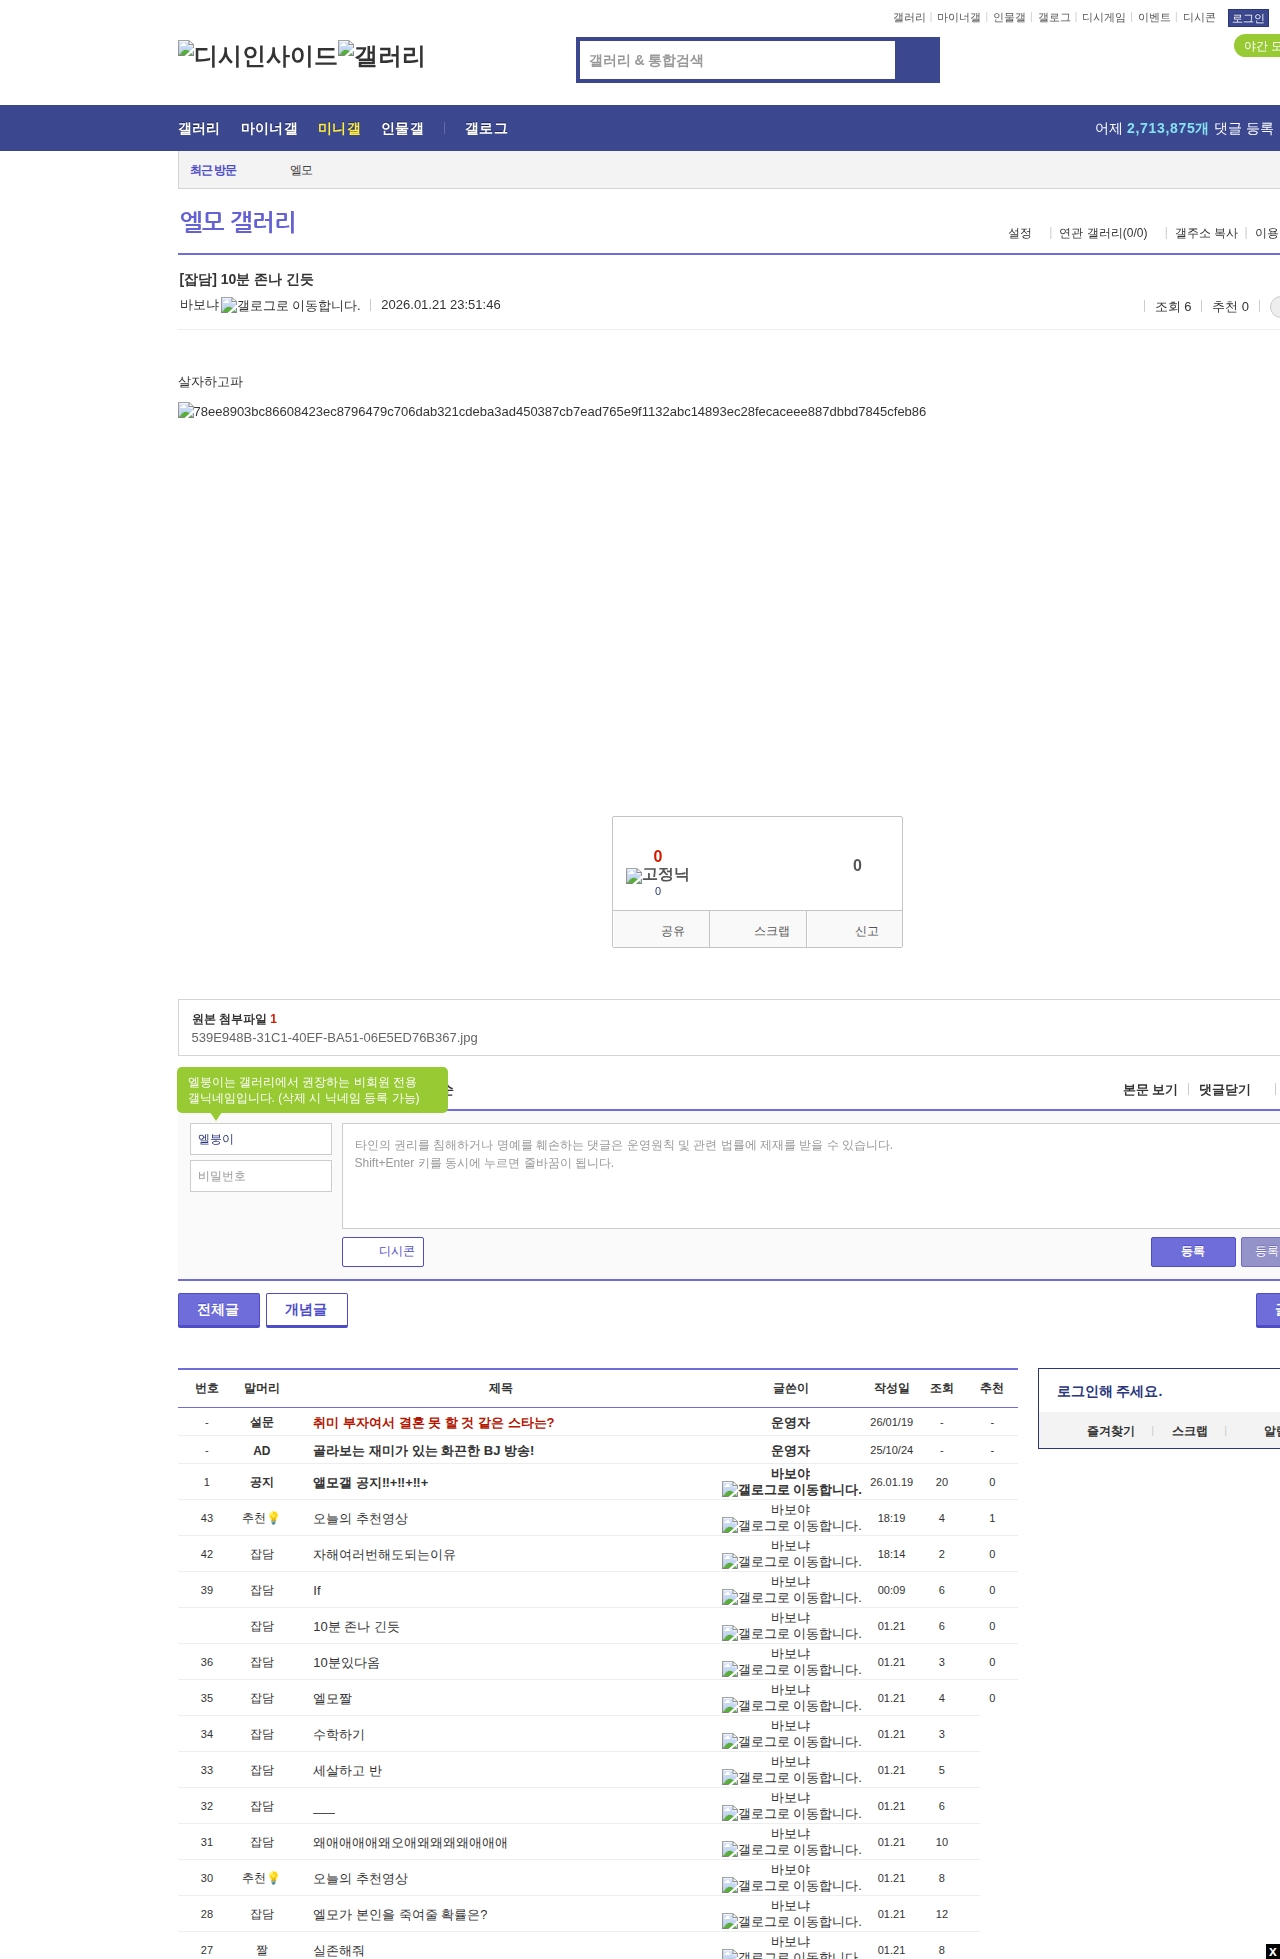1280x1959 pixels.
Task: Download attachment 539E948B-31C1-40EF-BA51-06E5ED76B367.jpg
Action: [334, 1038]
